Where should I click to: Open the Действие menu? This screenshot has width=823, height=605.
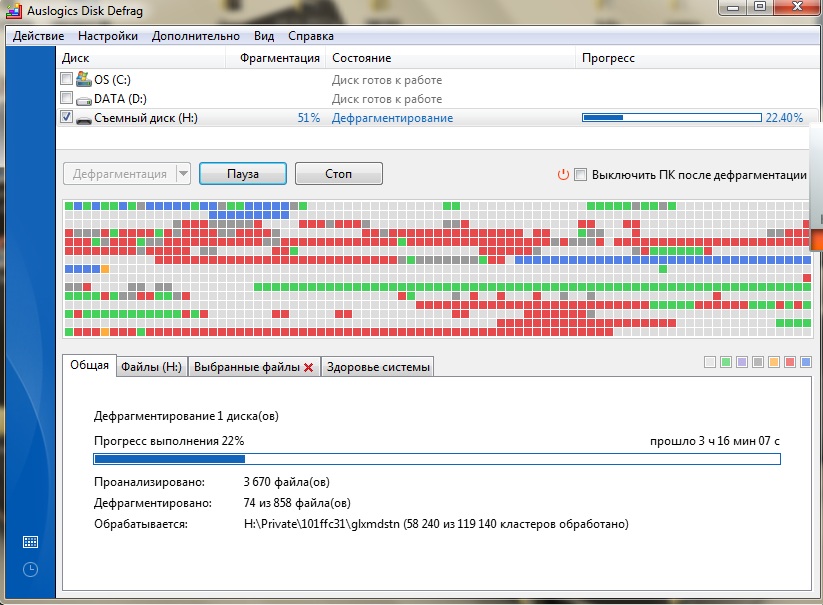(x=38, y=36)
